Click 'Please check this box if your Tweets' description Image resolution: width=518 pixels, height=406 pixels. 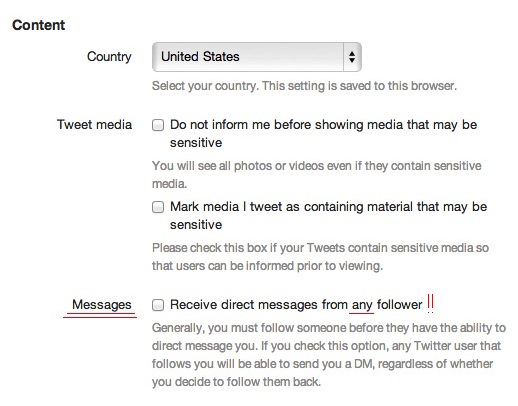[320, 257]
